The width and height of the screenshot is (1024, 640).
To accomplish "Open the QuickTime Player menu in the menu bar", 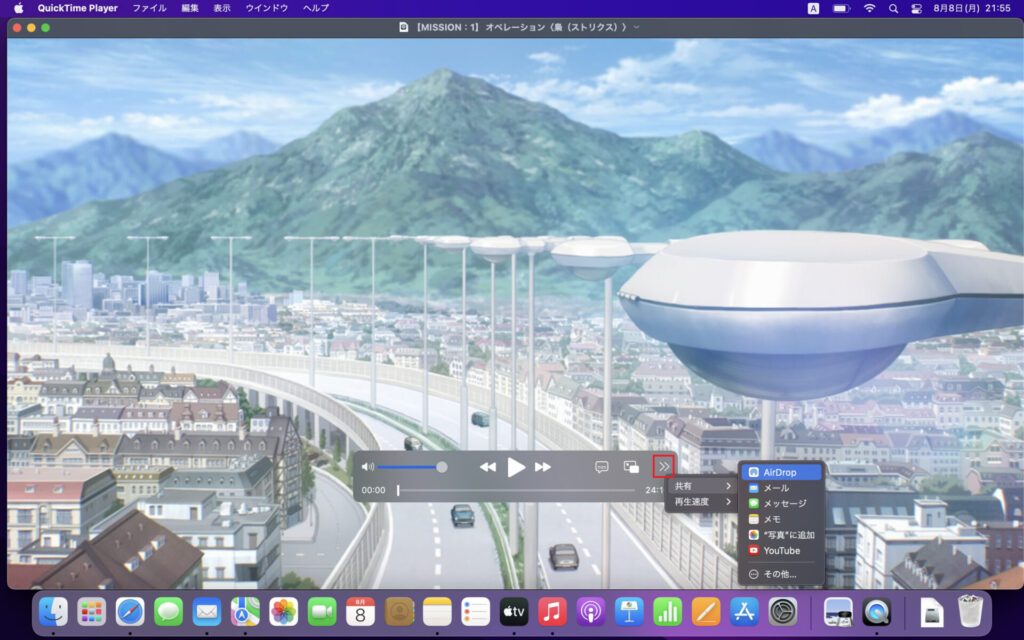I will click(78, 8).
